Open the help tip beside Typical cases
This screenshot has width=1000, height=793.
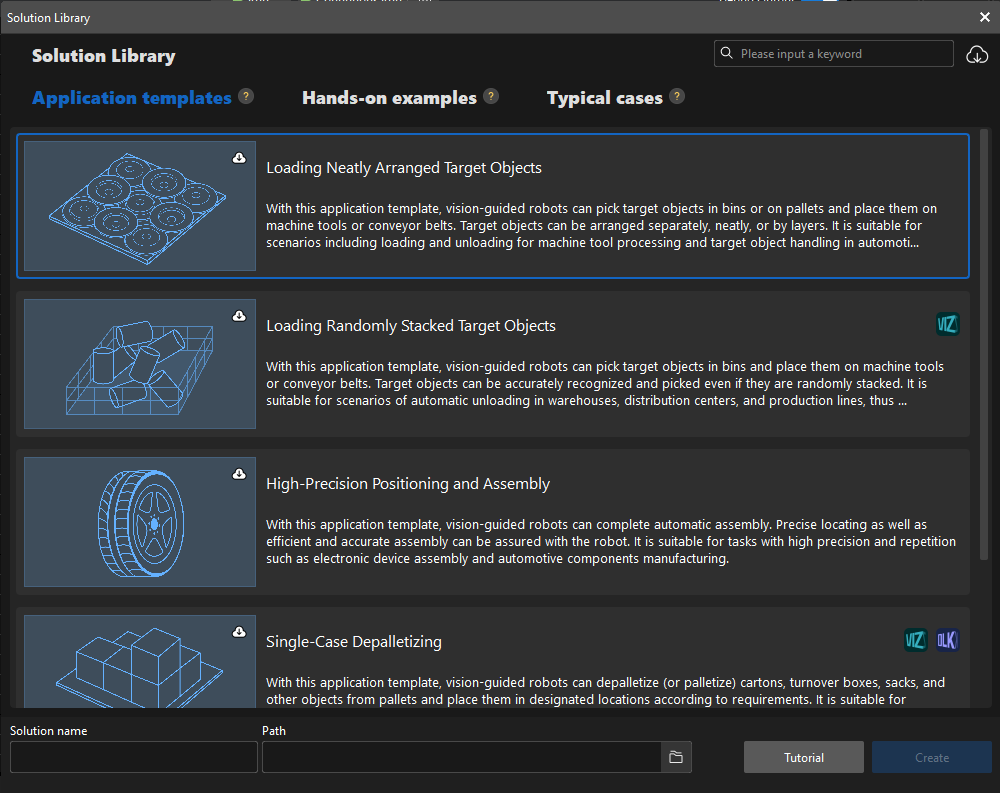pyautogui.click(x=677, y=97)
